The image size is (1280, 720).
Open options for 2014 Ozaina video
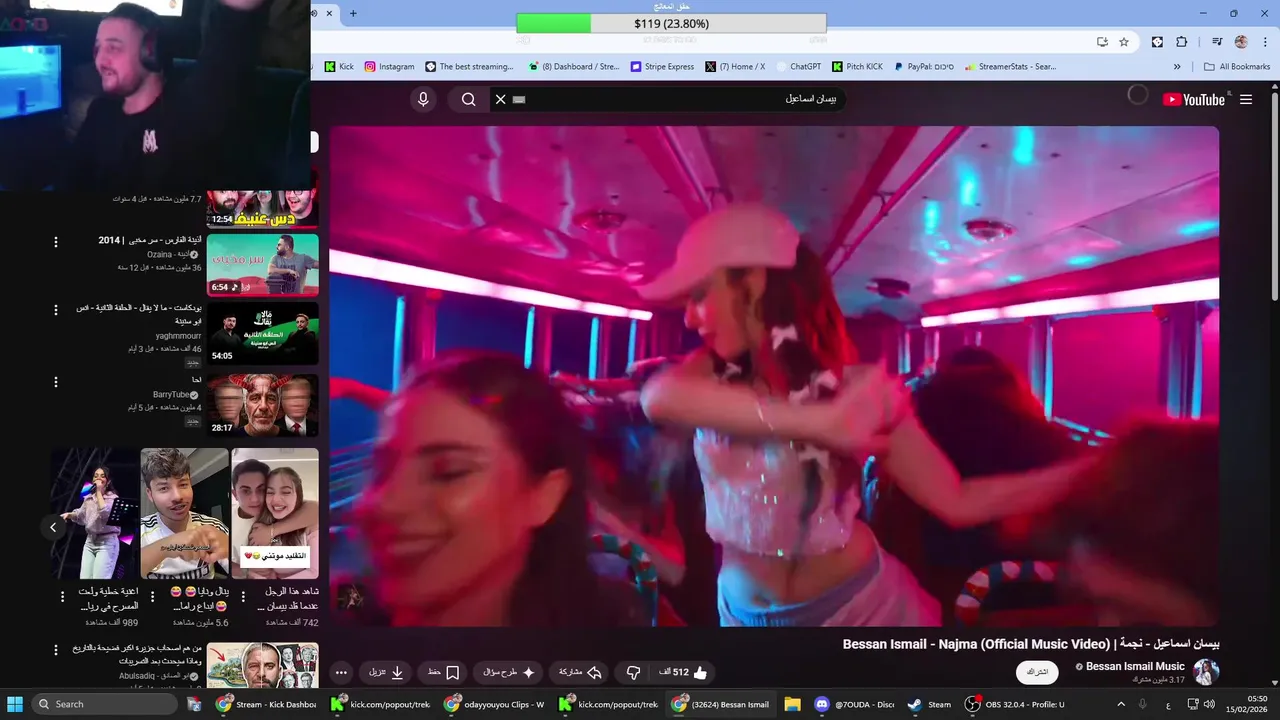(x=56, y=242)
